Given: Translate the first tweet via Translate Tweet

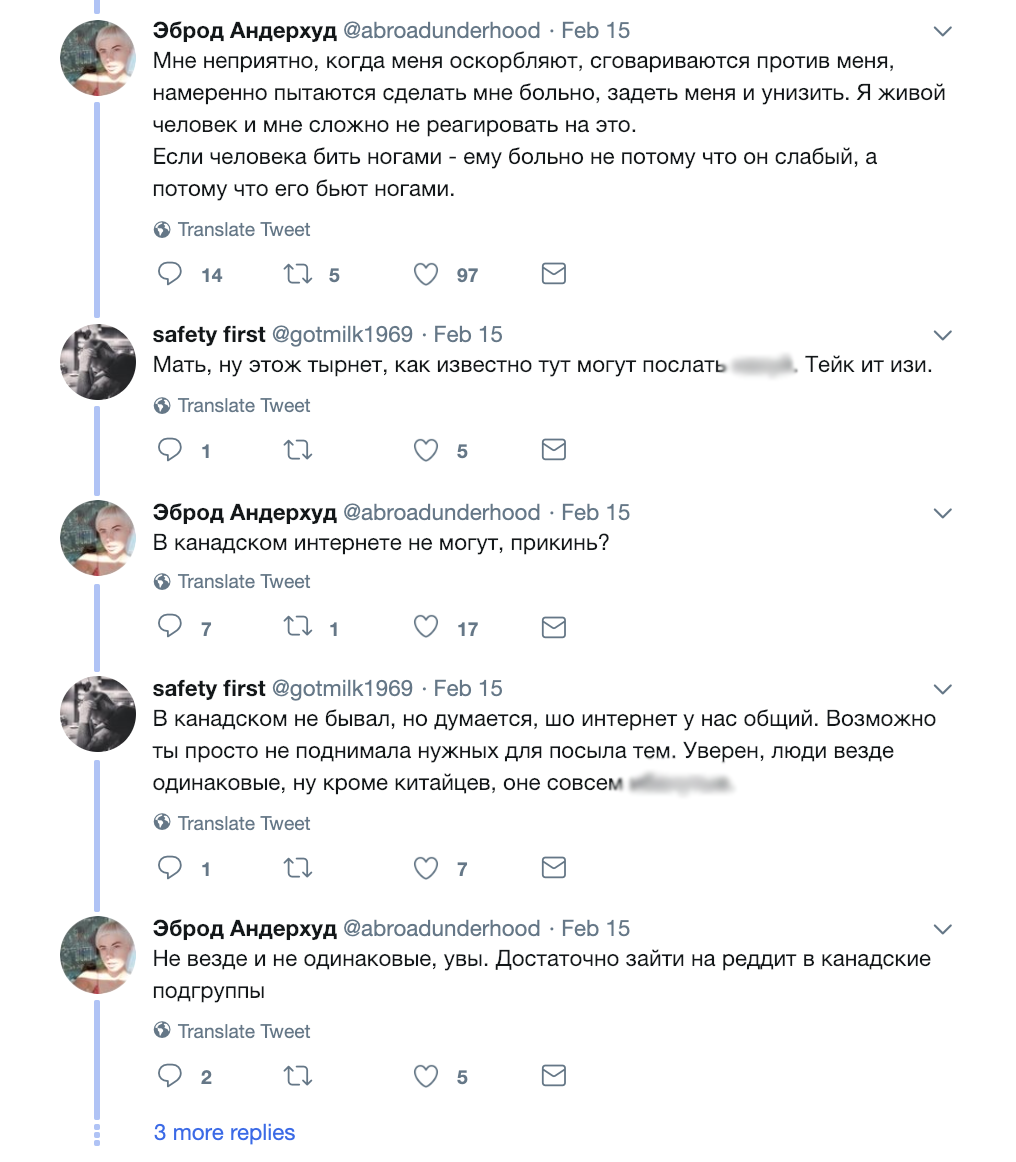Looking at the screenshot, I should pyautogui.click(x=232, y=230).
